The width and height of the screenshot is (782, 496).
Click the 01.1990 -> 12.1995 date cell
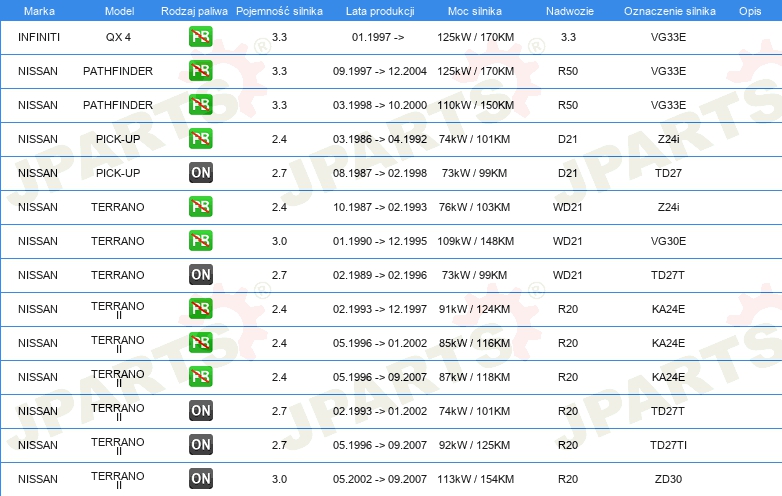point(380,241)
